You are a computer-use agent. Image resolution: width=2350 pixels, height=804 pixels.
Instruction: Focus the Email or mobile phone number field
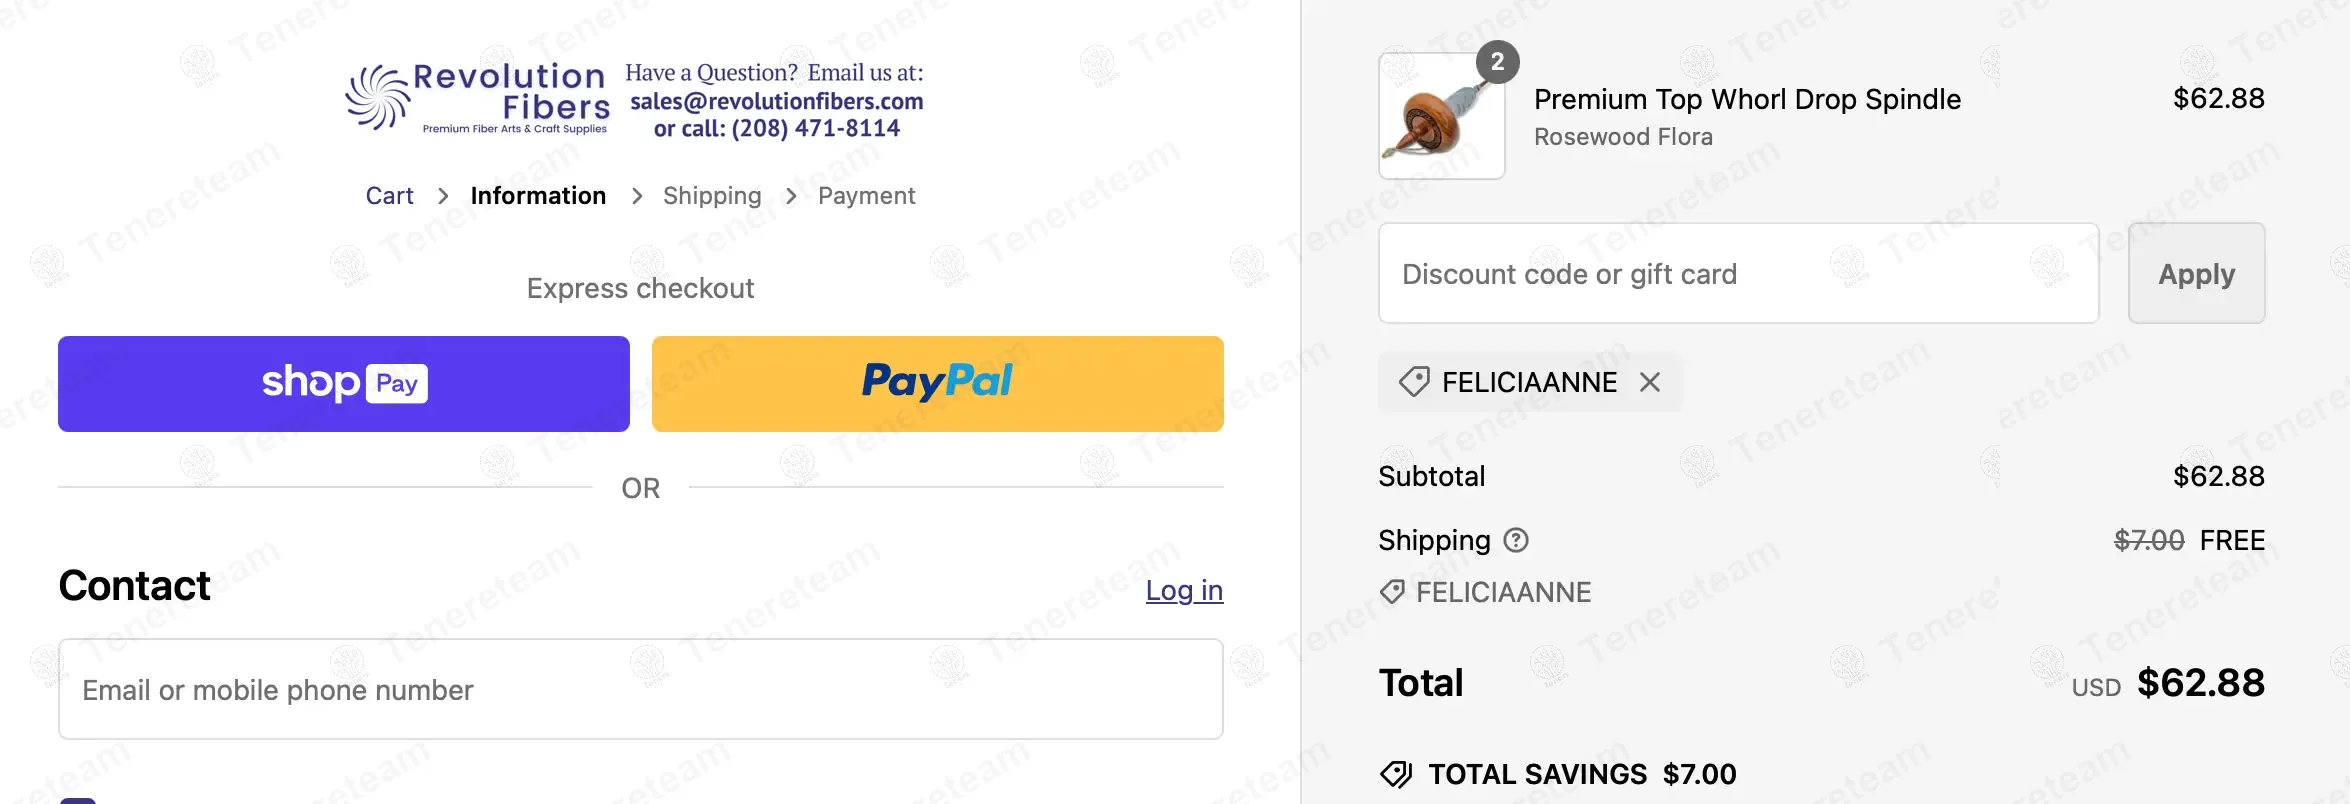(x=640, y=690)
